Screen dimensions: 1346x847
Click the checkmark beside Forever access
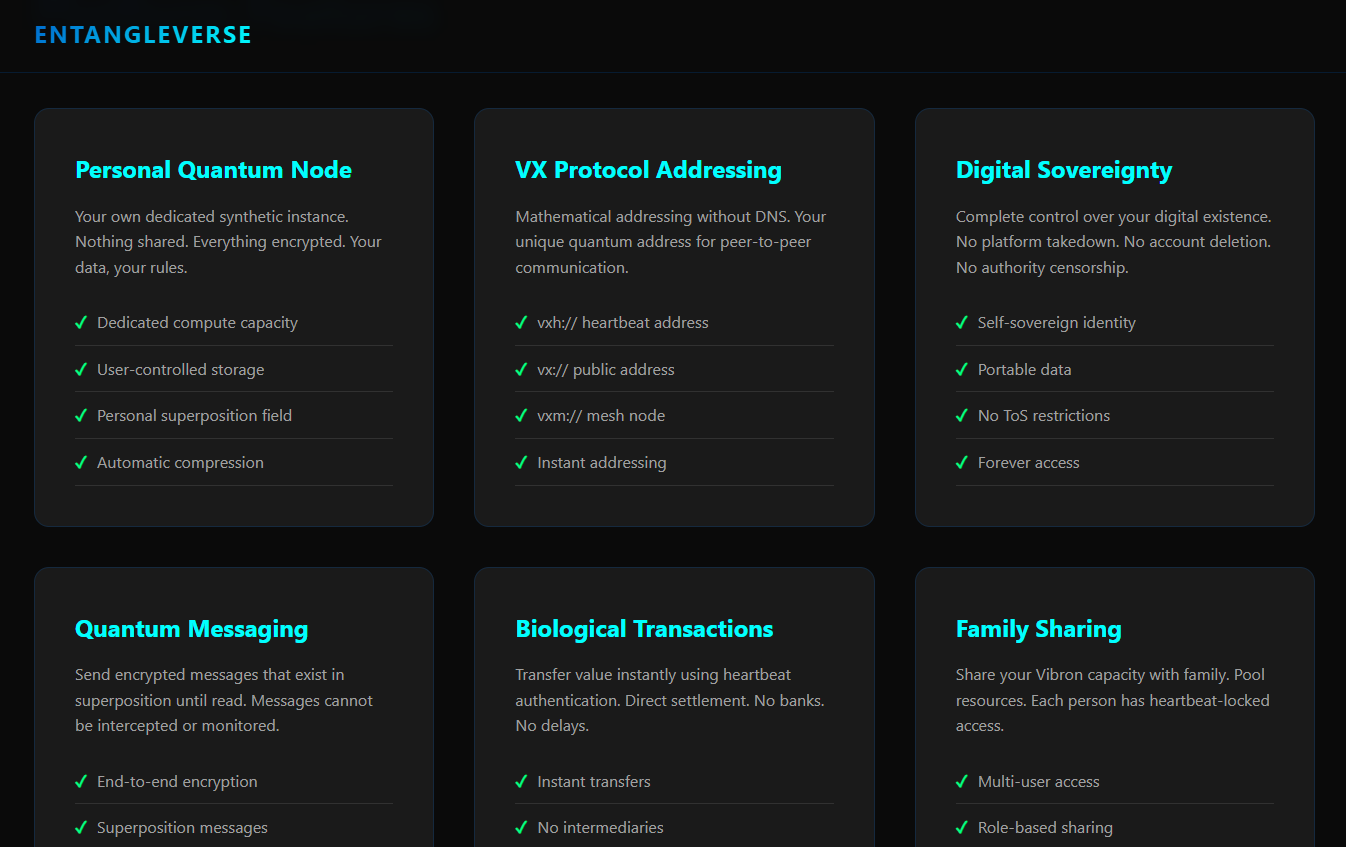point(961,462)
